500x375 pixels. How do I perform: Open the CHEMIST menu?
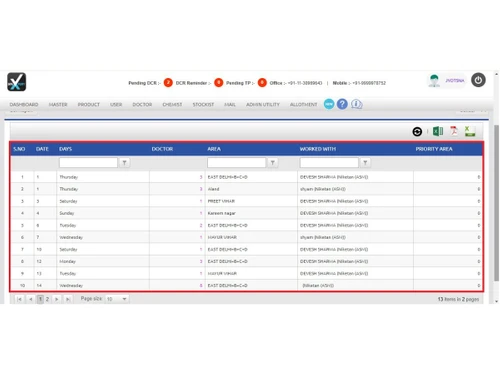point(172,105)
